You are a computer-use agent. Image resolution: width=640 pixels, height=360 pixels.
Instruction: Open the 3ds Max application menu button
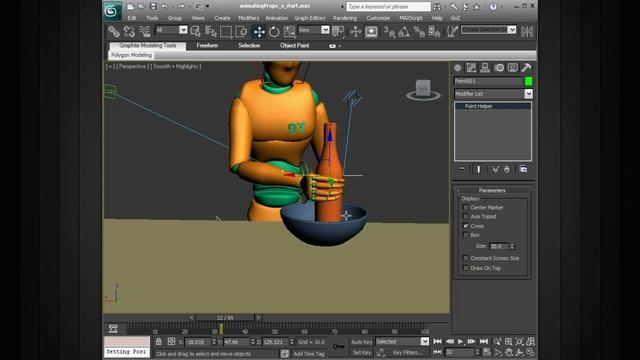click(111, 11)
